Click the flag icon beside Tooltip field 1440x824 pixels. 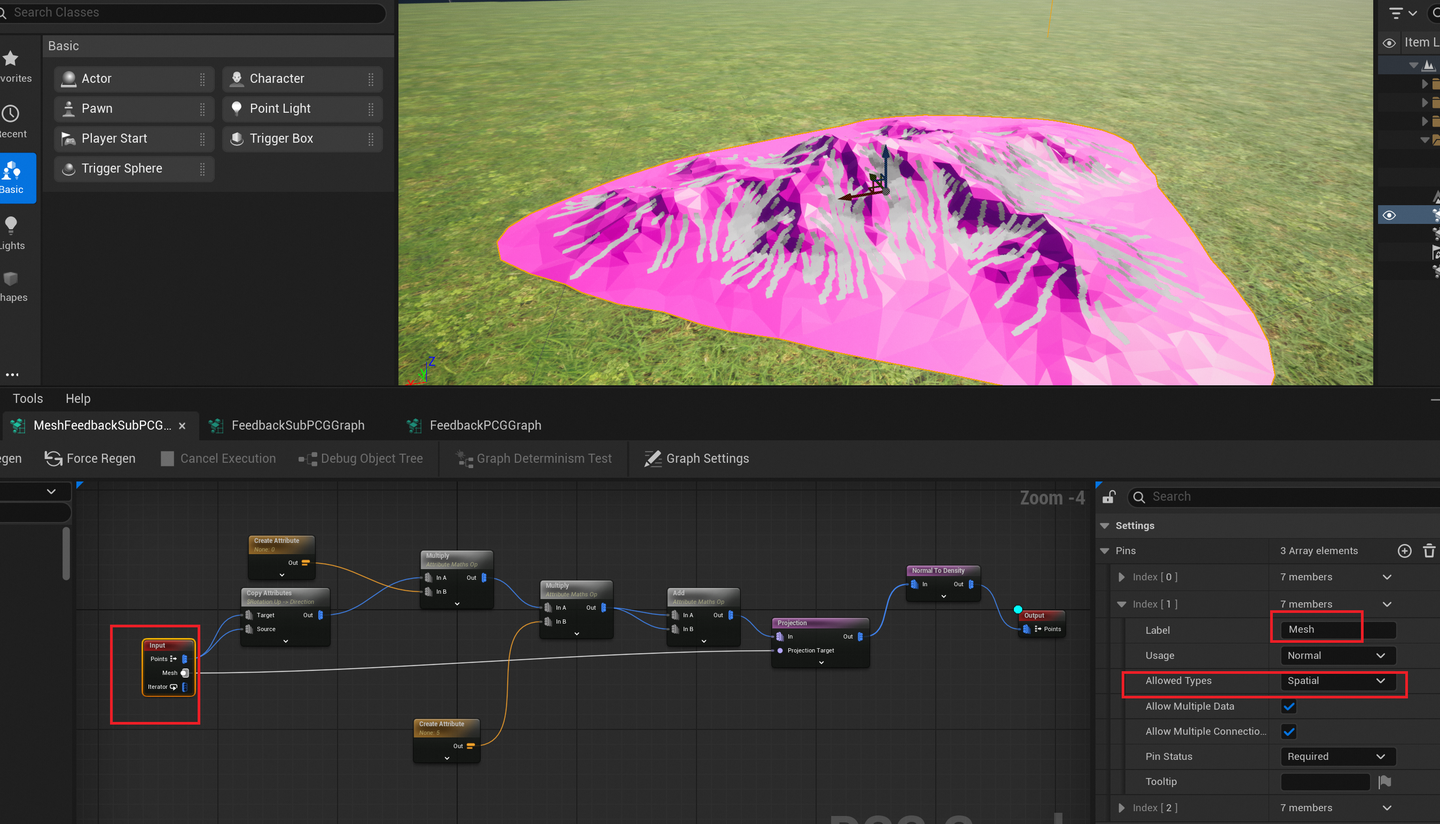pos(1384,782)
